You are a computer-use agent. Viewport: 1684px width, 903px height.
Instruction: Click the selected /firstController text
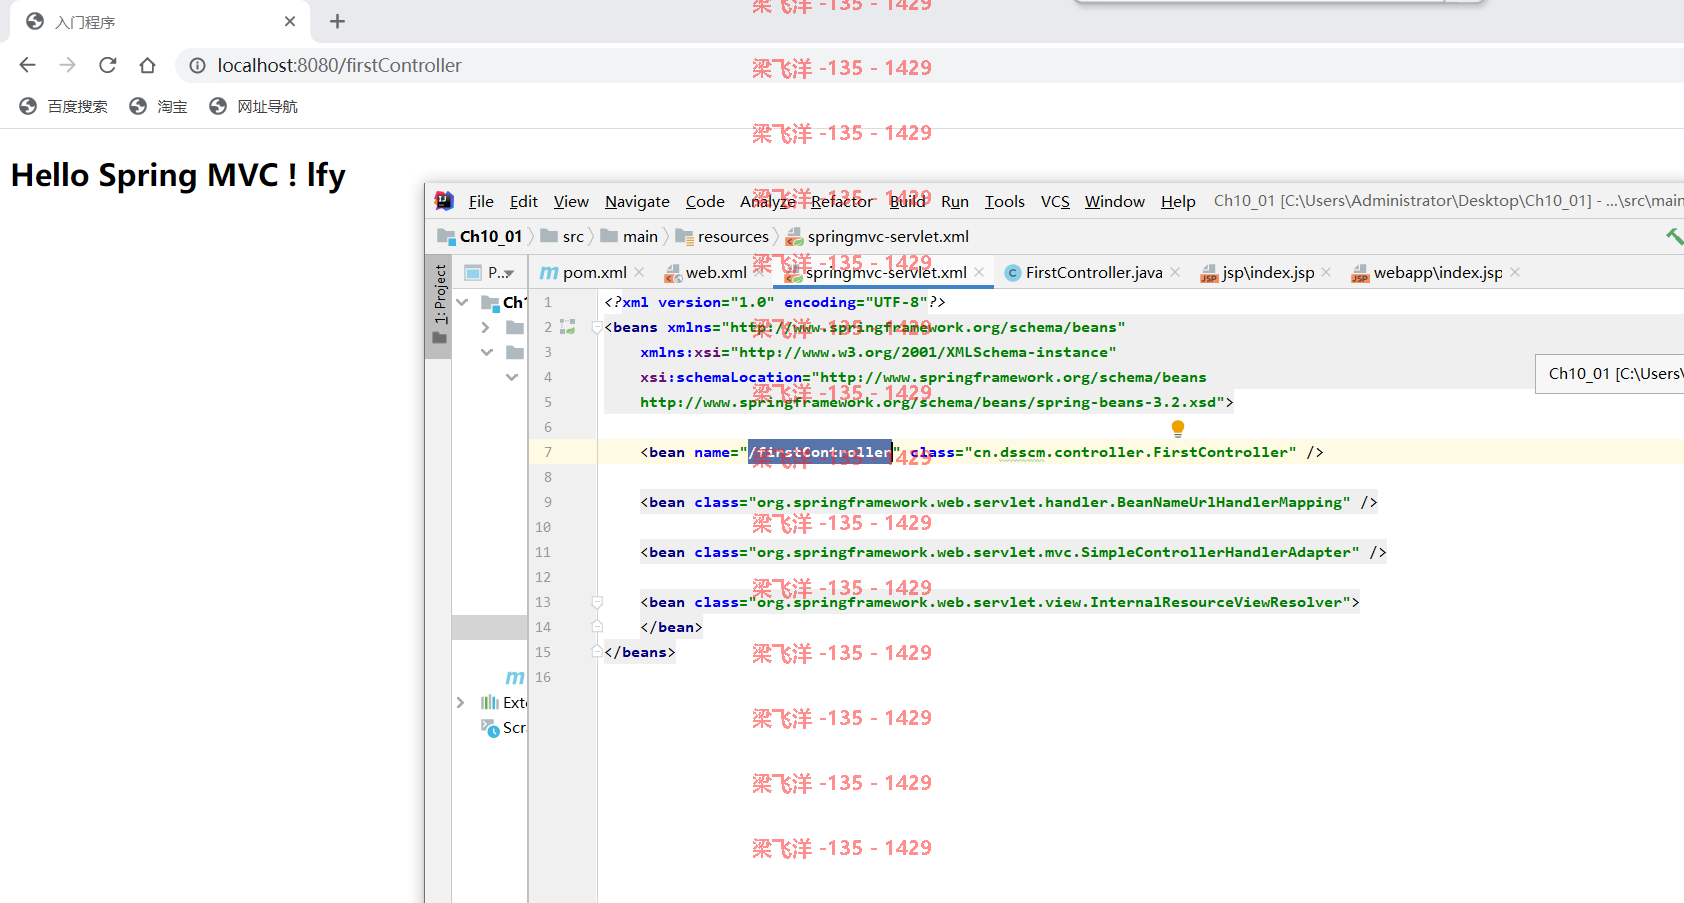pos(820,452)
